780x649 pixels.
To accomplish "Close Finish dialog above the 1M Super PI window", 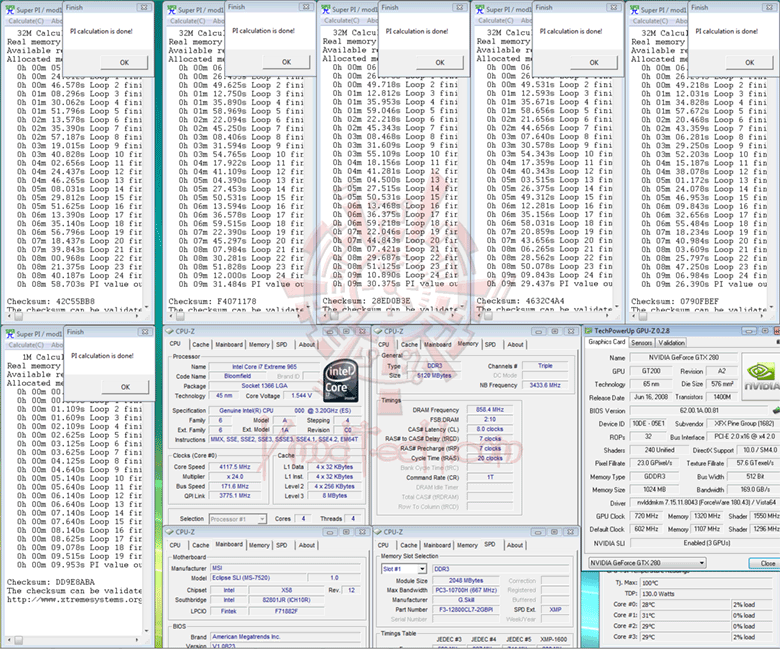I will (145, 332).
